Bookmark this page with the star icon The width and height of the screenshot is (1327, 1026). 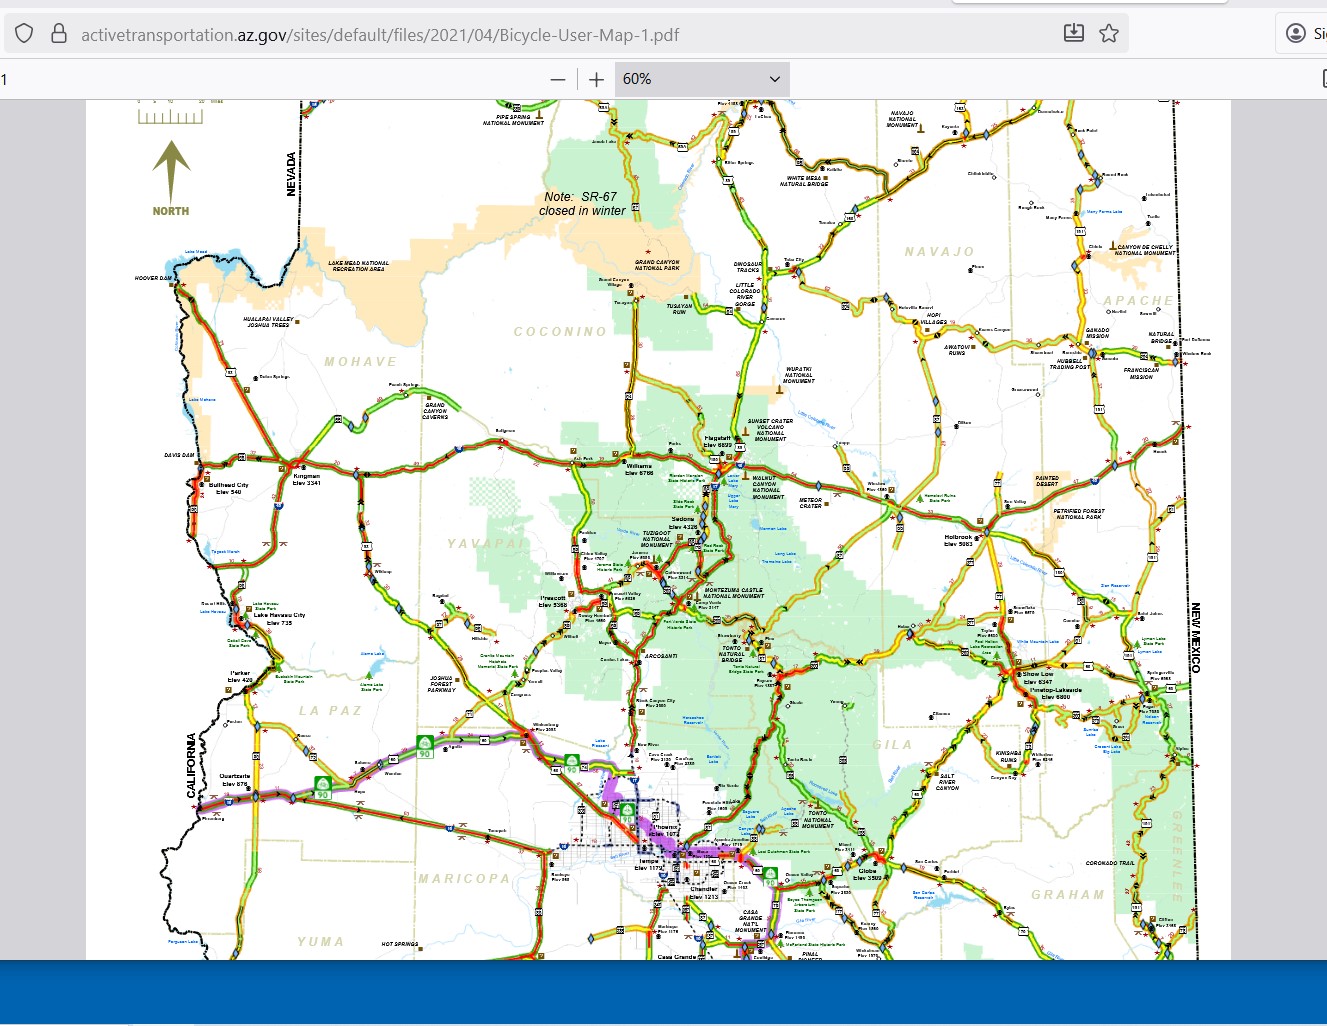[1109, 33]
